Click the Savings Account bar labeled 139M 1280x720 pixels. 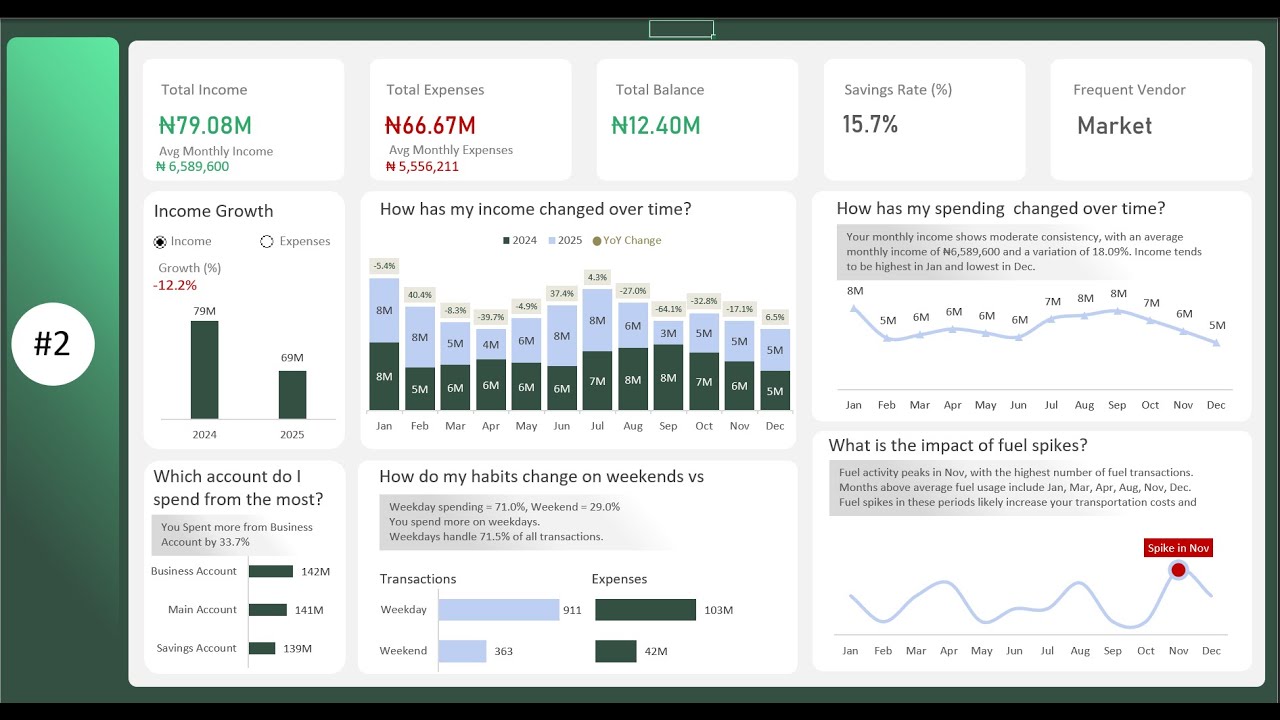(262, 648)
